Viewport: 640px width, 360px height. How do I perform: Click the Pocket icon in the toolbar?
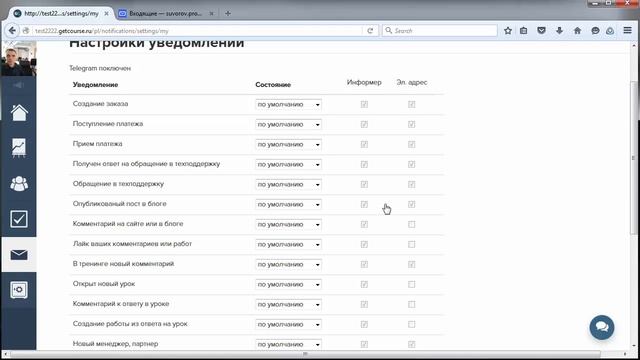coord(541,31)
